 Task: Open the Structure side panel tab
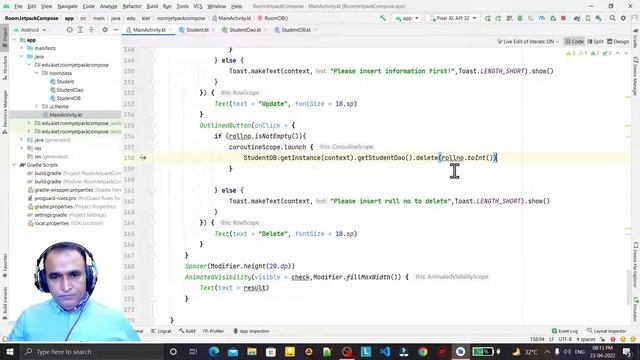pos(5,68)
